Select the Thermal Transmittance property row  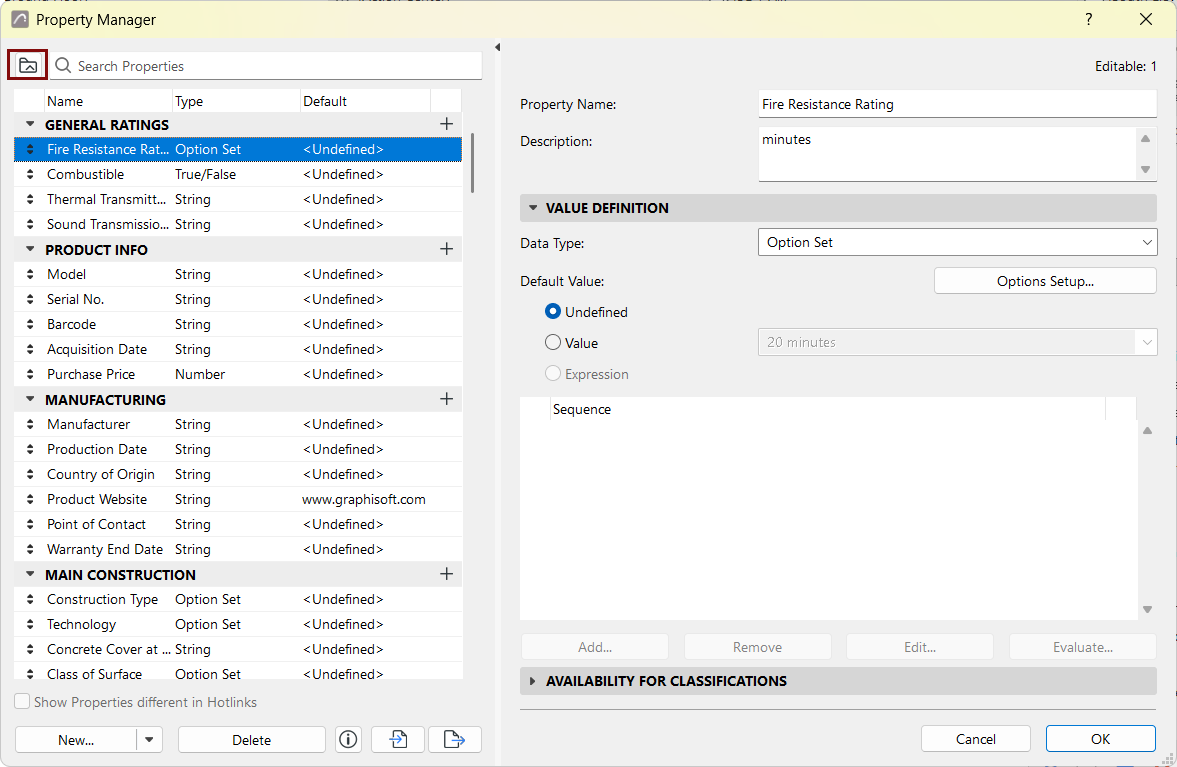[238, 200]
